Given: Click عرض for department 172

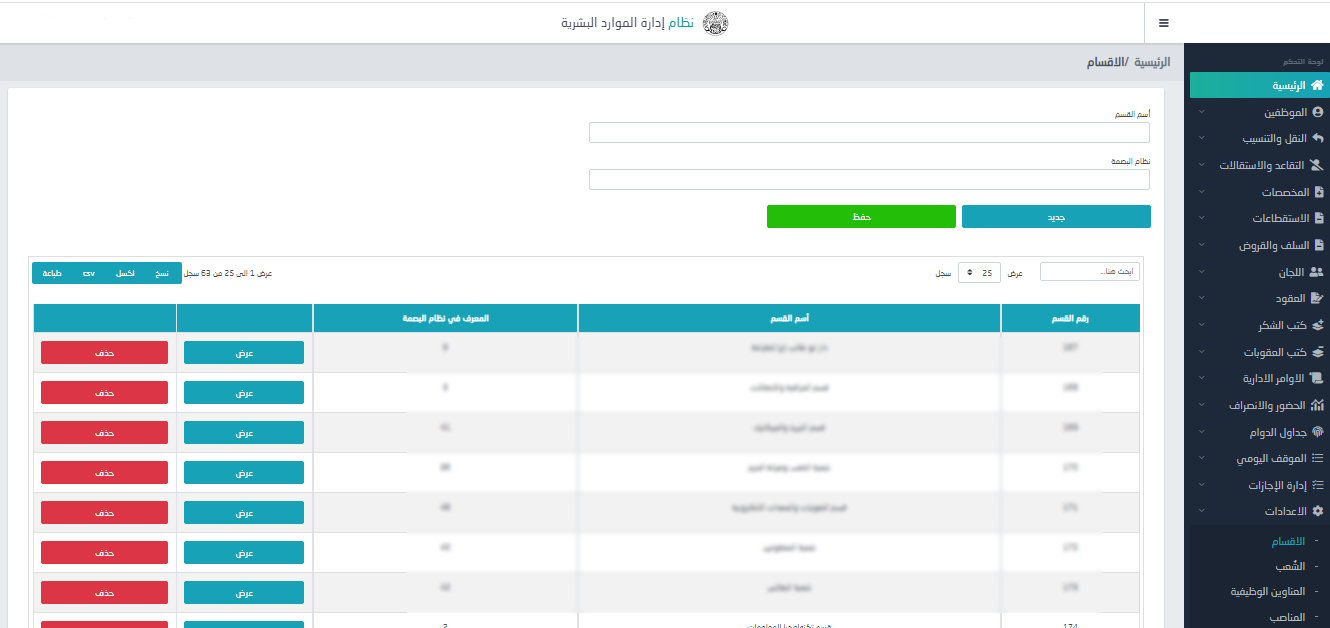Looking at the screenshot, I should [244, 553].
